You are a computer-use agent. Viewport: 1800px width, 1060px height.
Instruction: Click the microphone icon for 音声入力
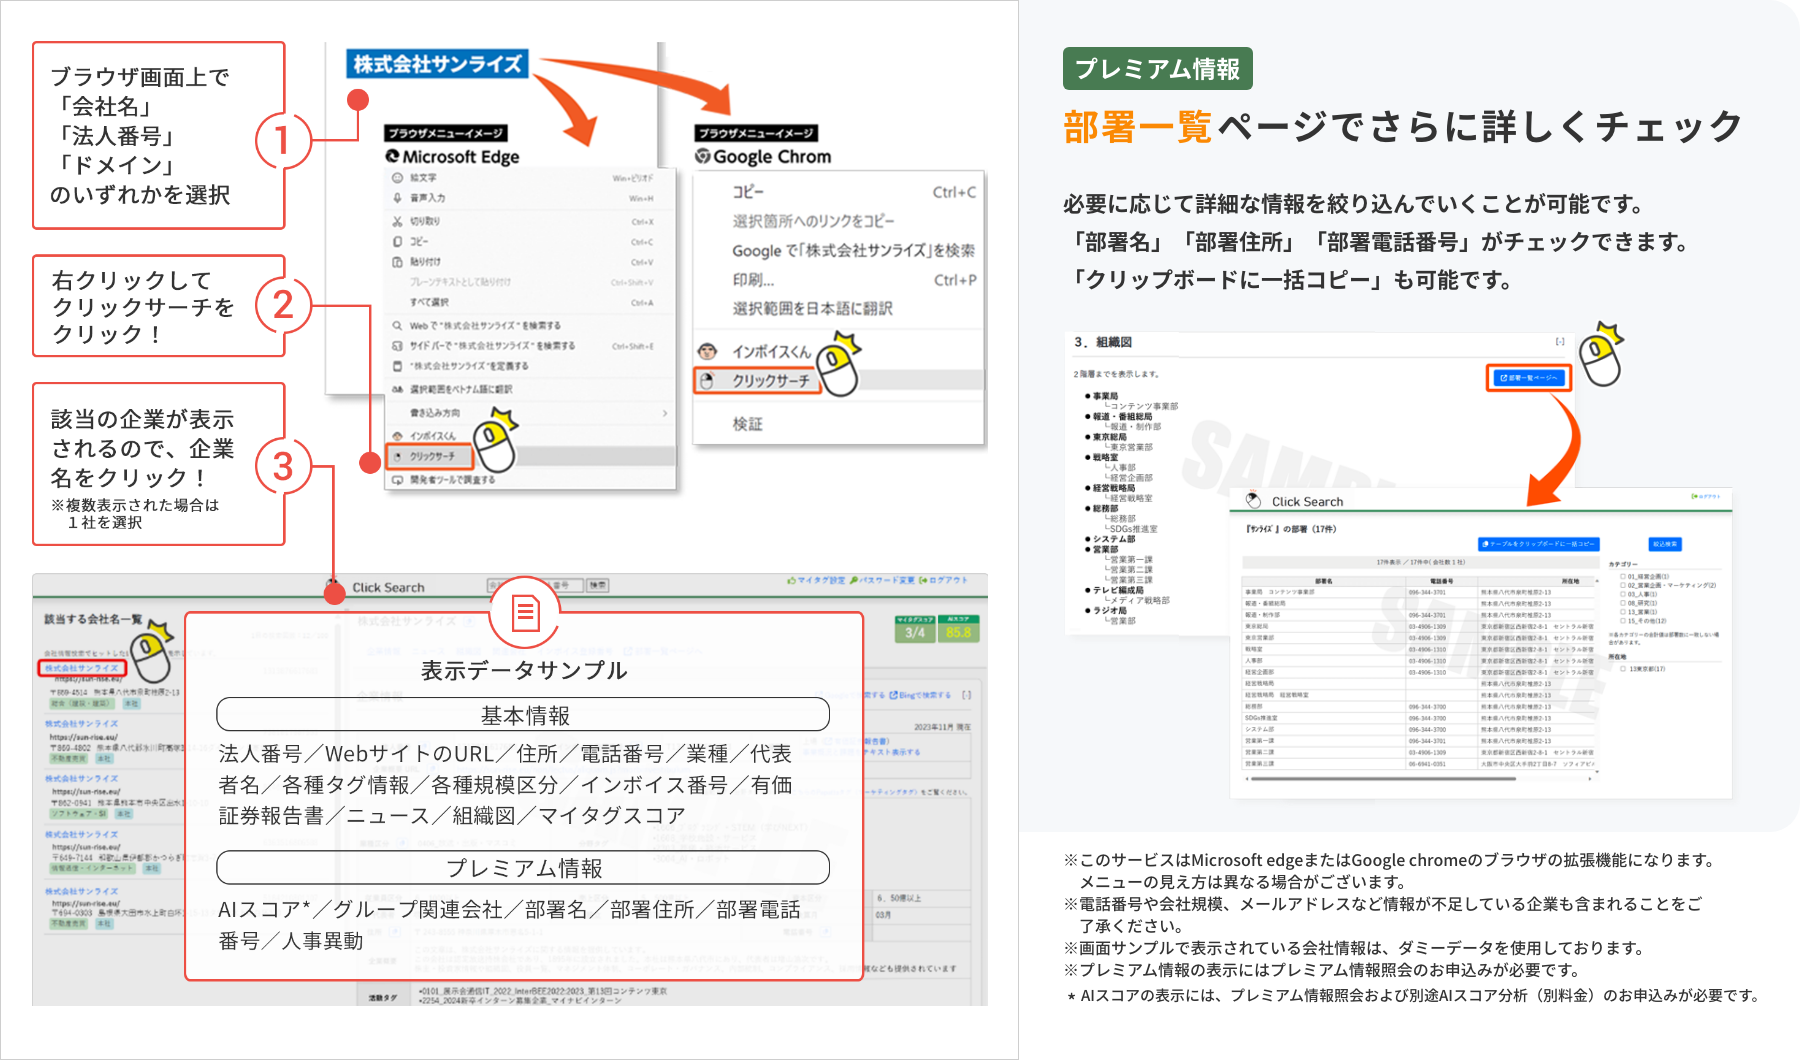[x=397, y=198]
